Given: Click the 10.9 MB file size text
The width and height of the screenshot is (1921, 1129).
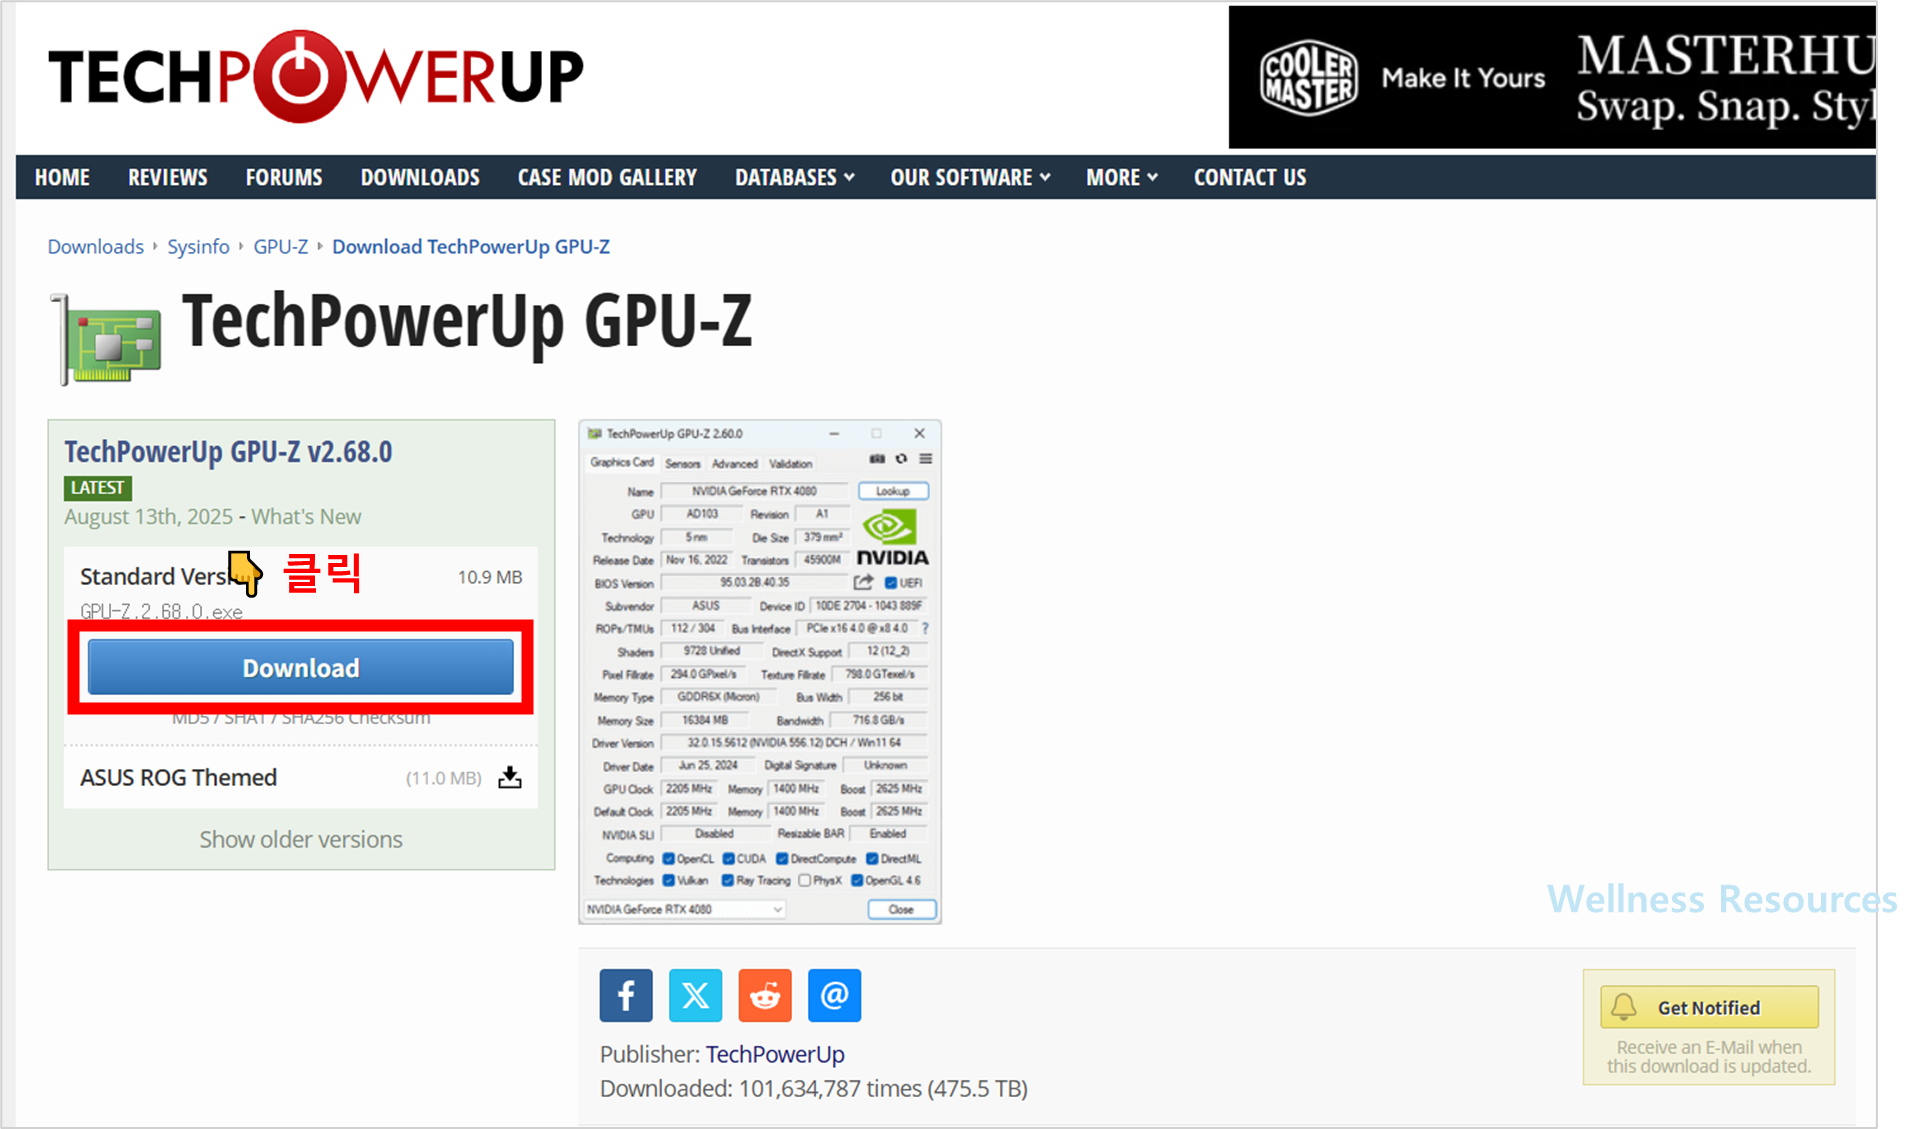Looking at the screenshot, I should (490, 577).
